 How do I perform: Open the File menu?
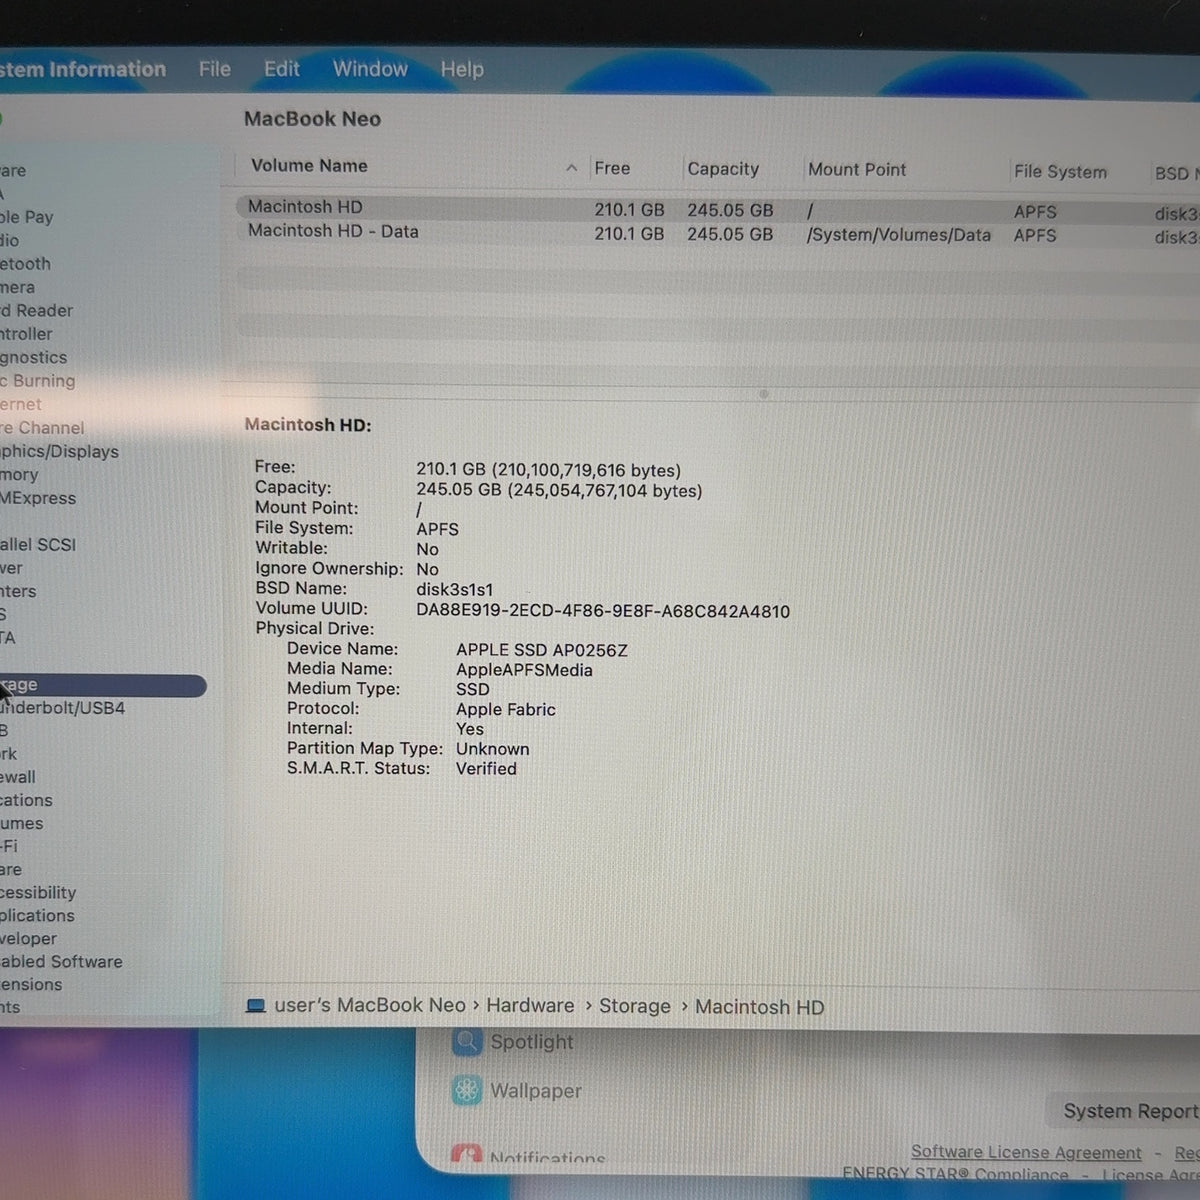[x=214, y=69]
